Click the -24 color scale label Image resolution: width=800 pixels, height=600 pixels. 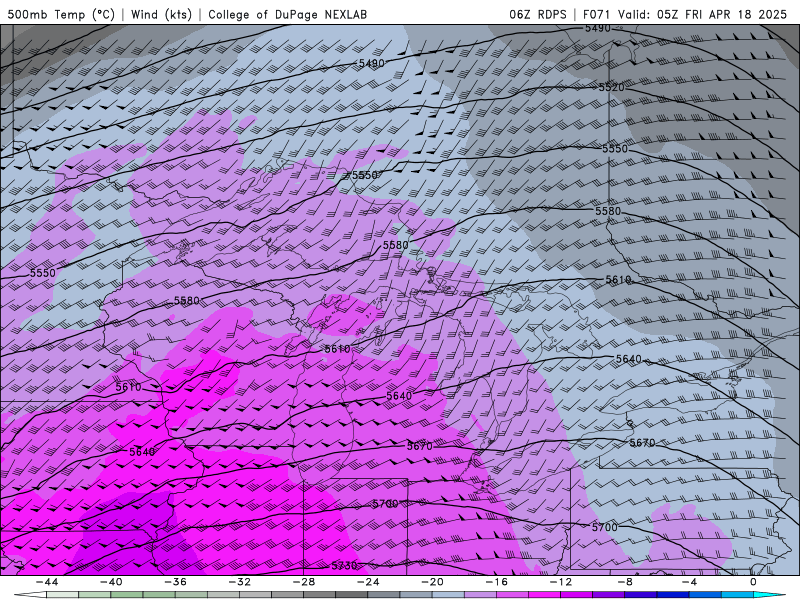(368, 582)
